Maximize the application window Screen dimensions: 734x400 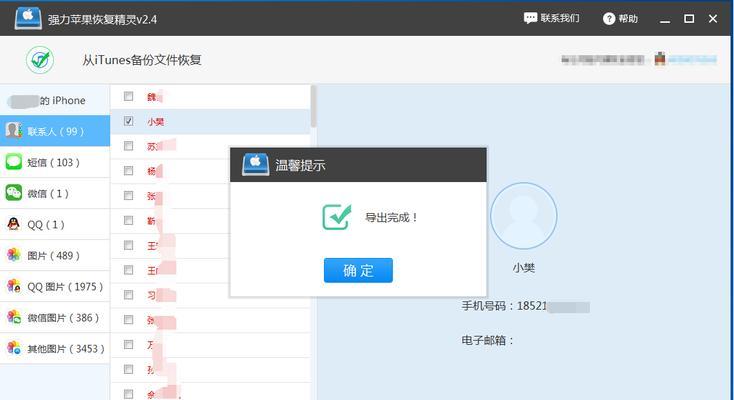(689, 19)
